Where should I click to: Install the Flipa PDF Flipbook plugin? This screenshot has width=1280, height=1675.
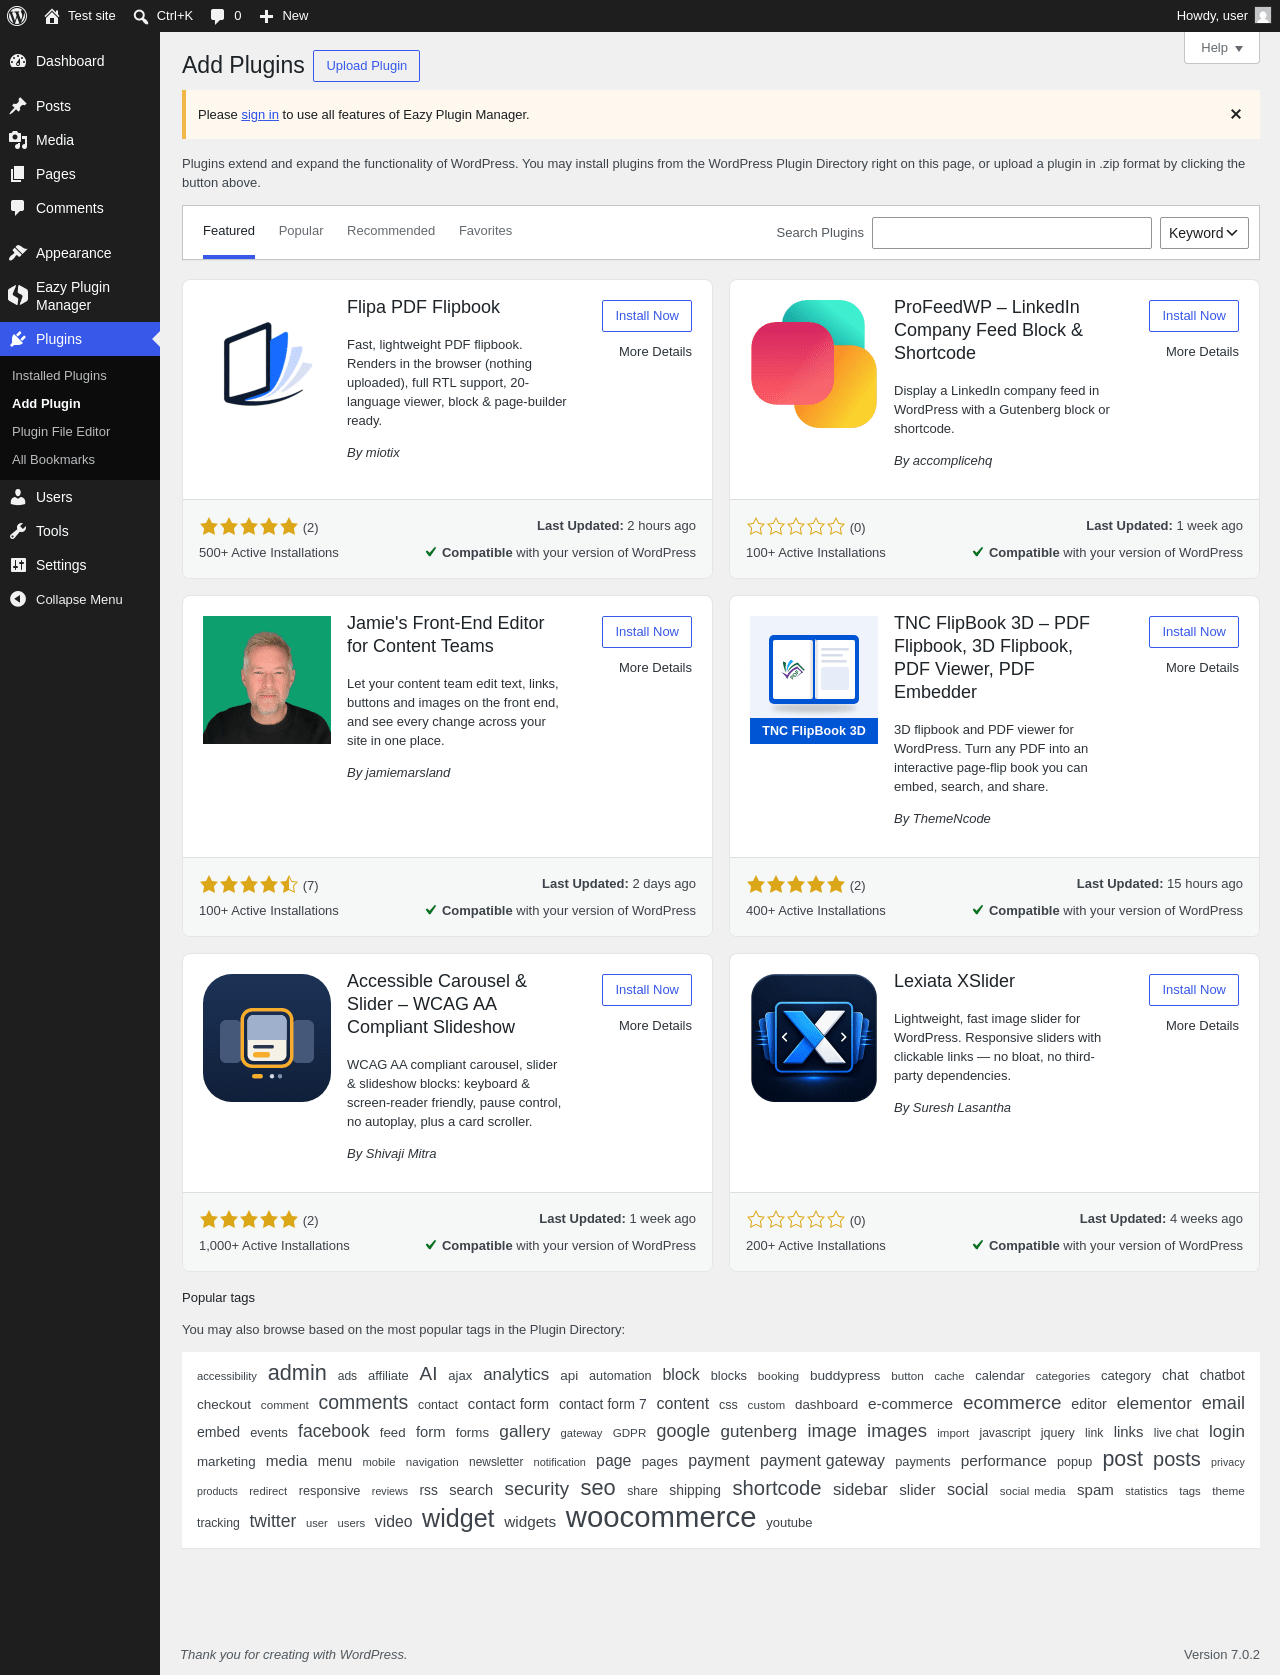(x=647, y=316)
